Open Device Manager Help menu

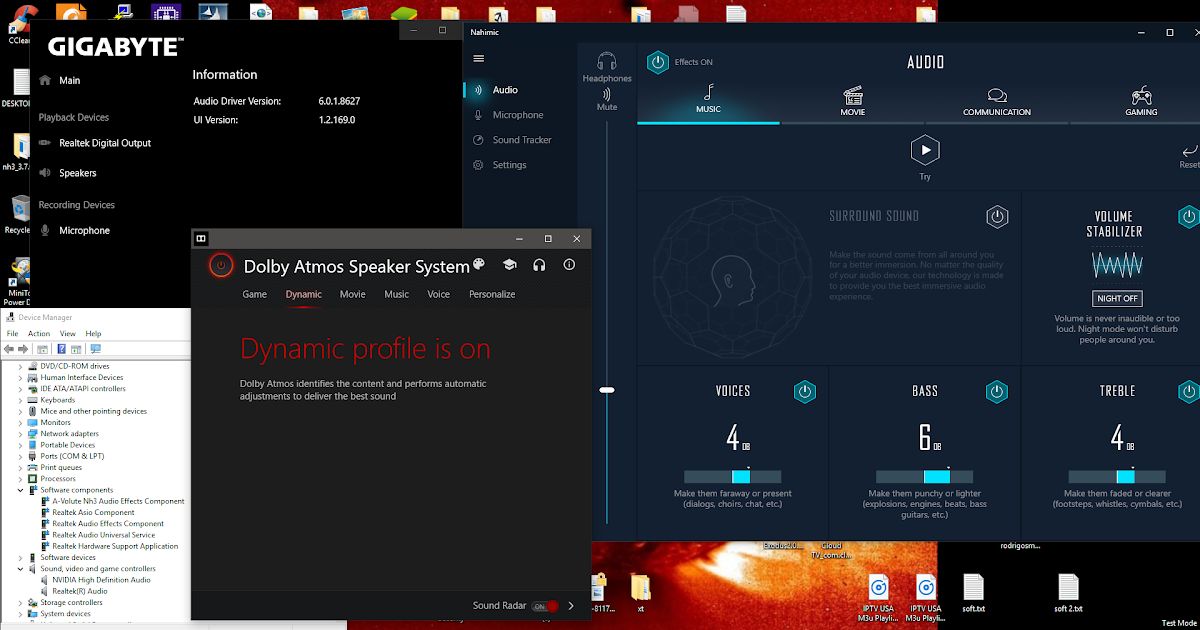[93, 333]
